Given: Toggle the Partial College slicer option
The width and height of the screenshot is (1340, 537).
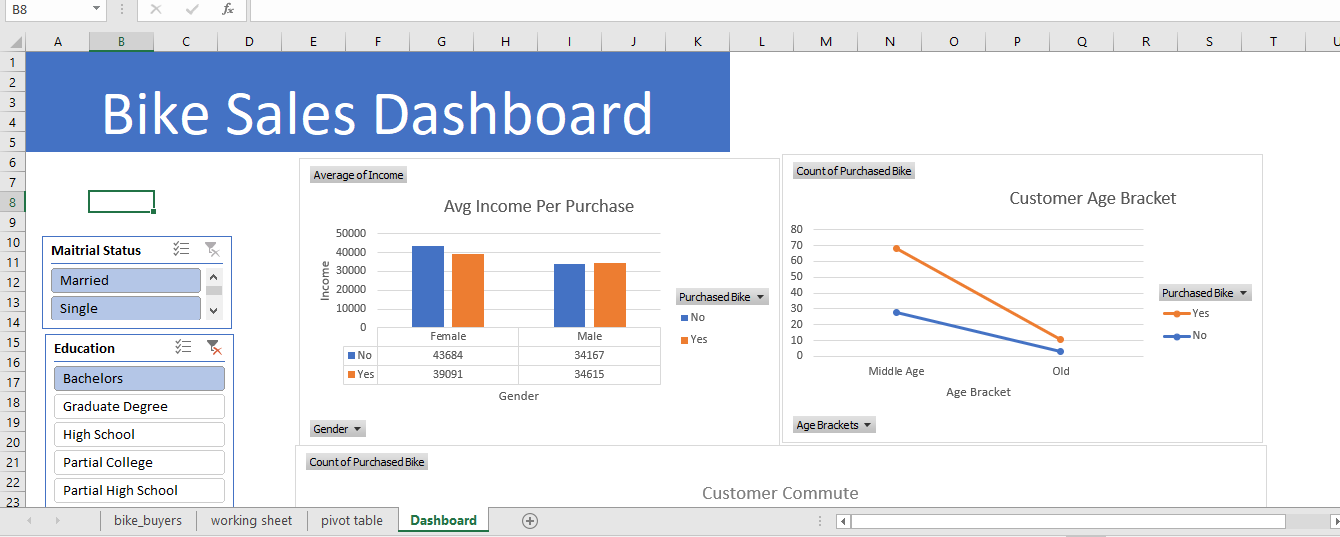Looking at the screenshot, I should click(x=139, y=463).
